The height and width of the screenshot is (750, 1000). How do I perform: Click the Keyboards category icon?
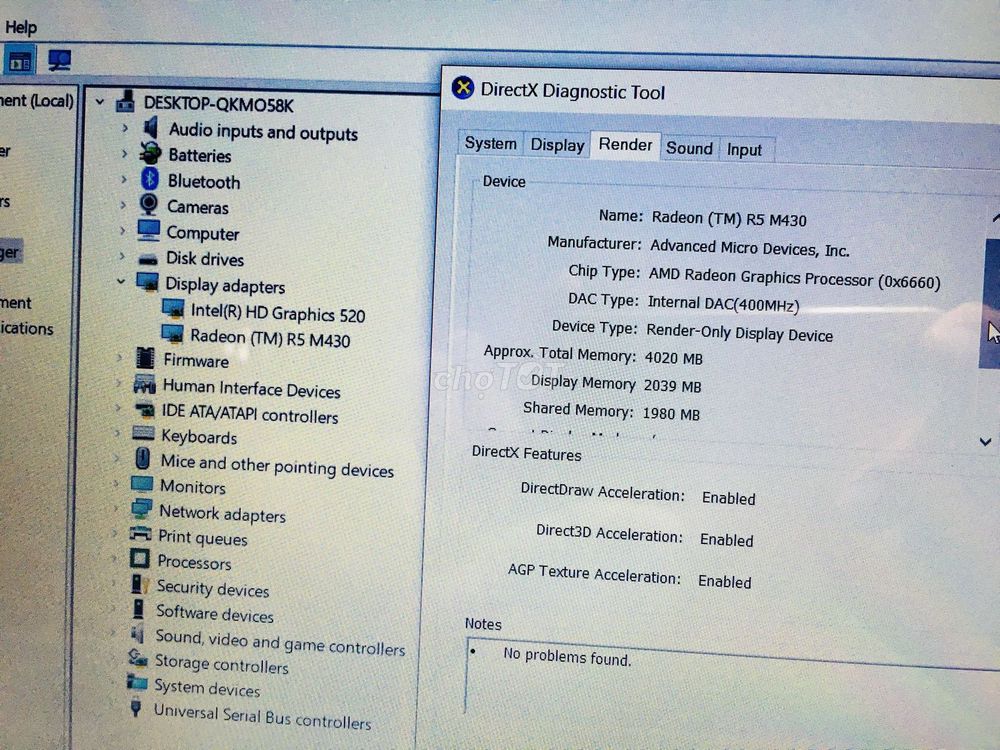click(143, 434)
